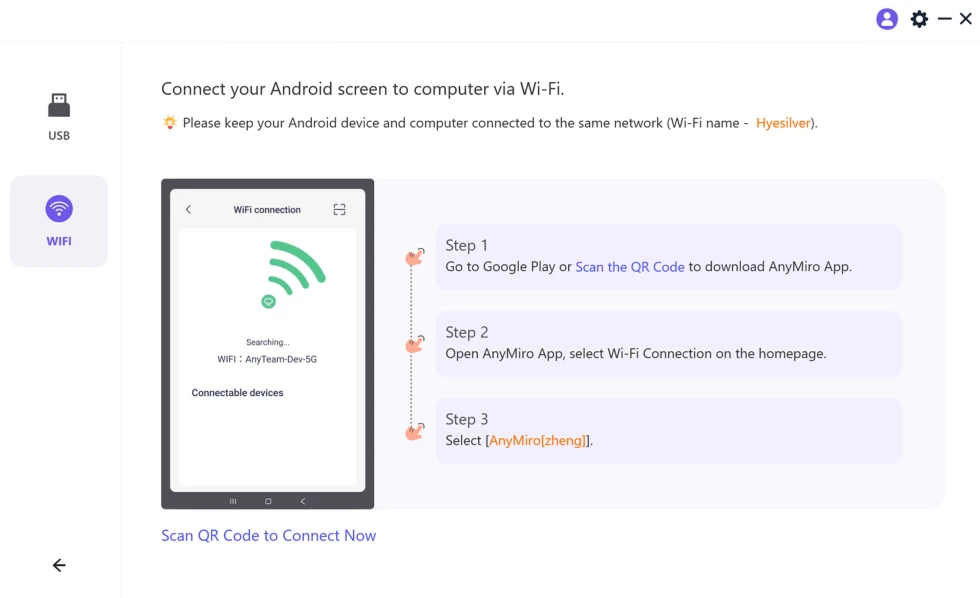Click the back chevron in phone preview
The image size is (980, 598).
188,210
